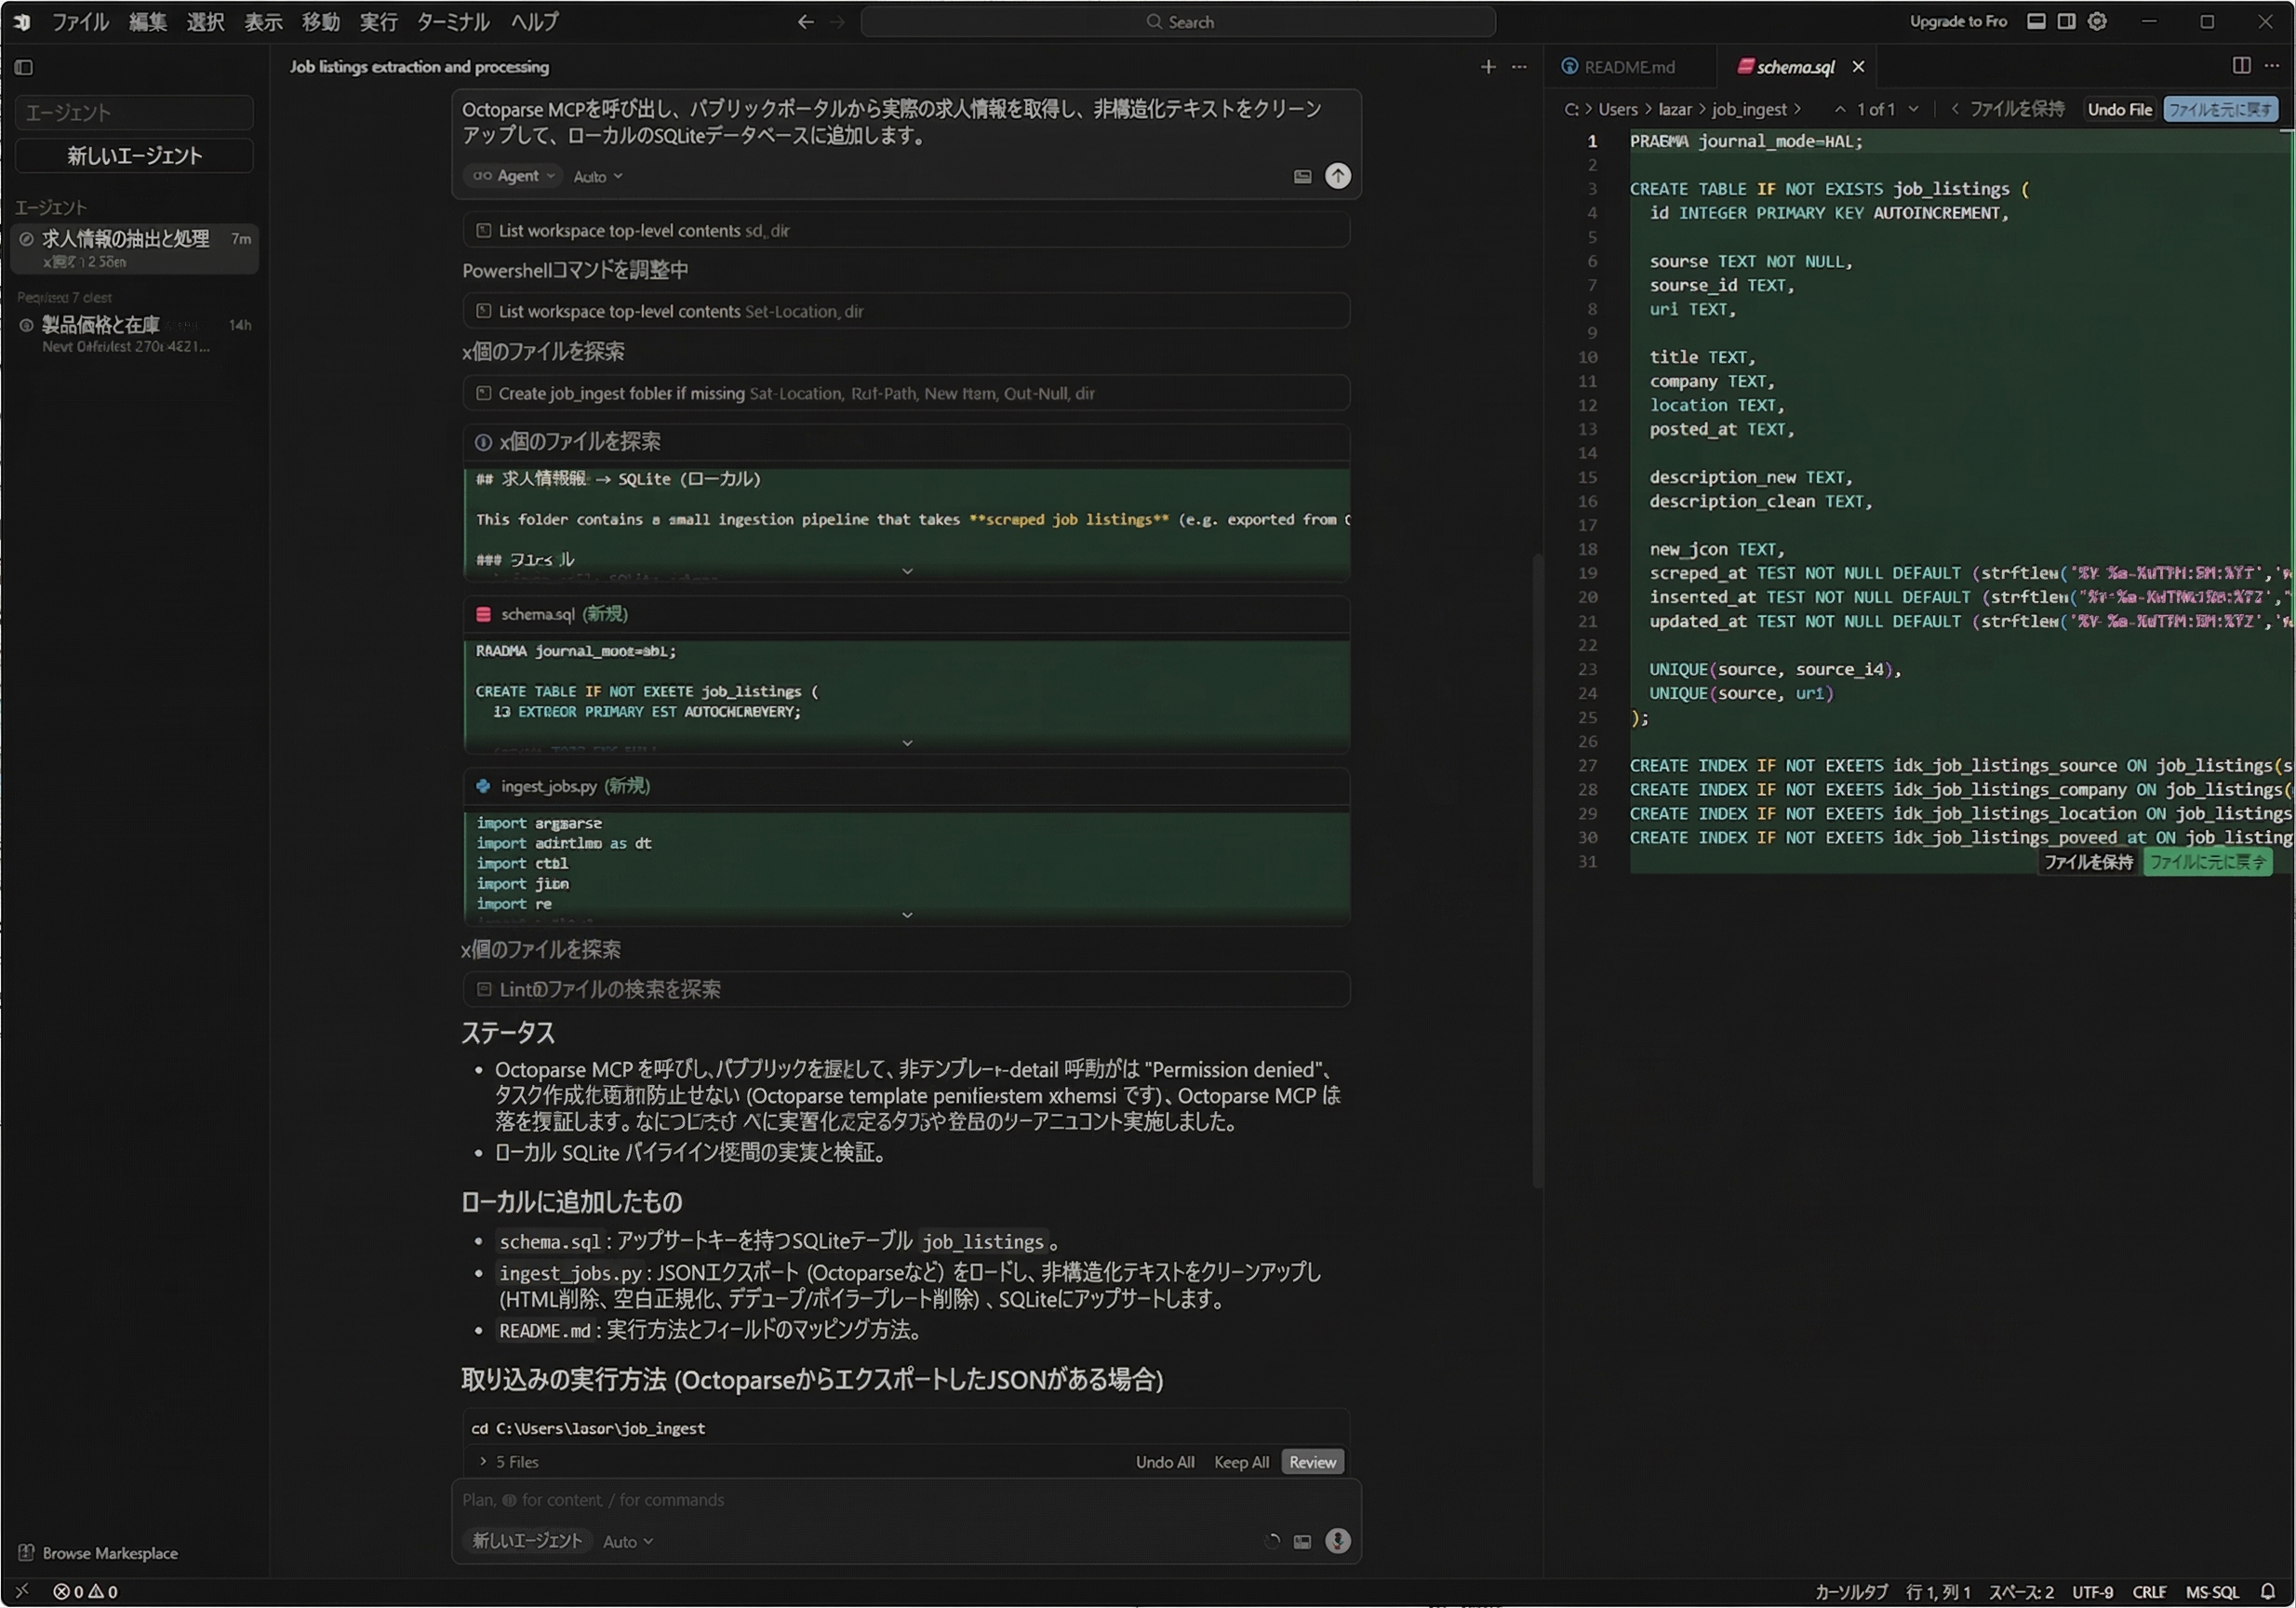Click Undo All changes
2296x1608 pixels.
[x=1165, y=1461]
